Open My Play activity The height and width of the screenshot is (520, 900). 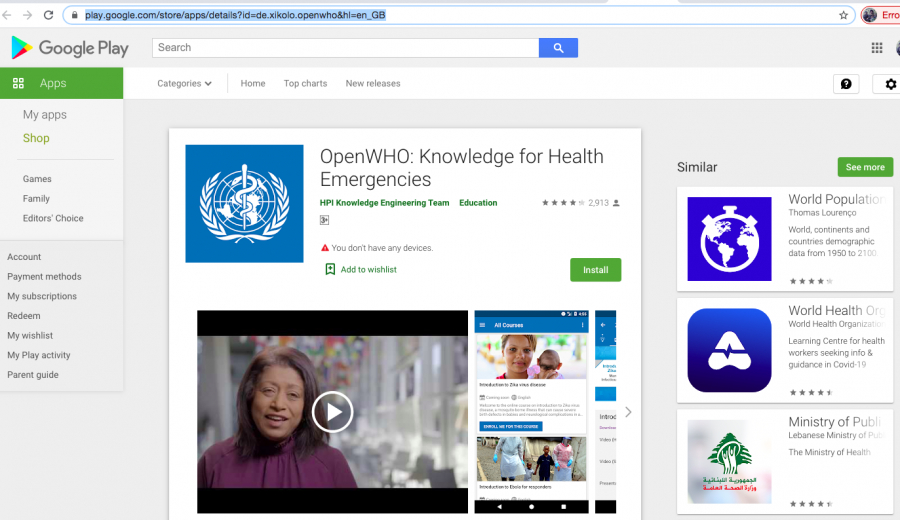click(x=38, y=355)
